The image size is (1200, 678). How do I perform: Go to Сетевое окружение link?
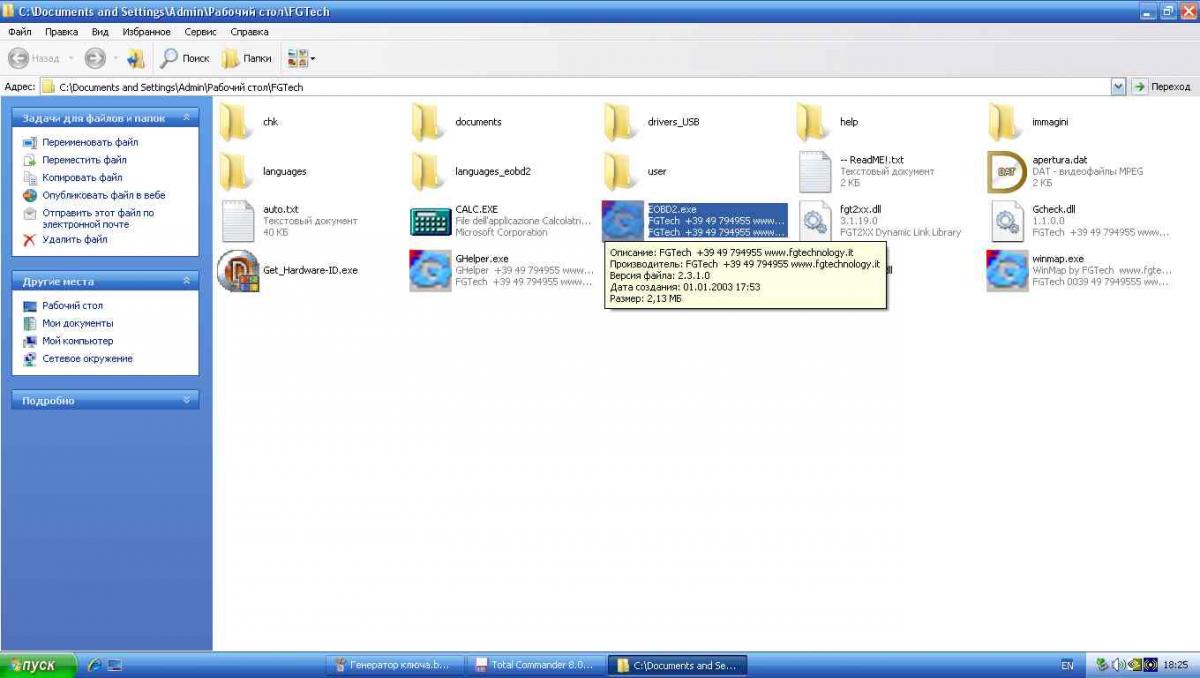(87, 358)
